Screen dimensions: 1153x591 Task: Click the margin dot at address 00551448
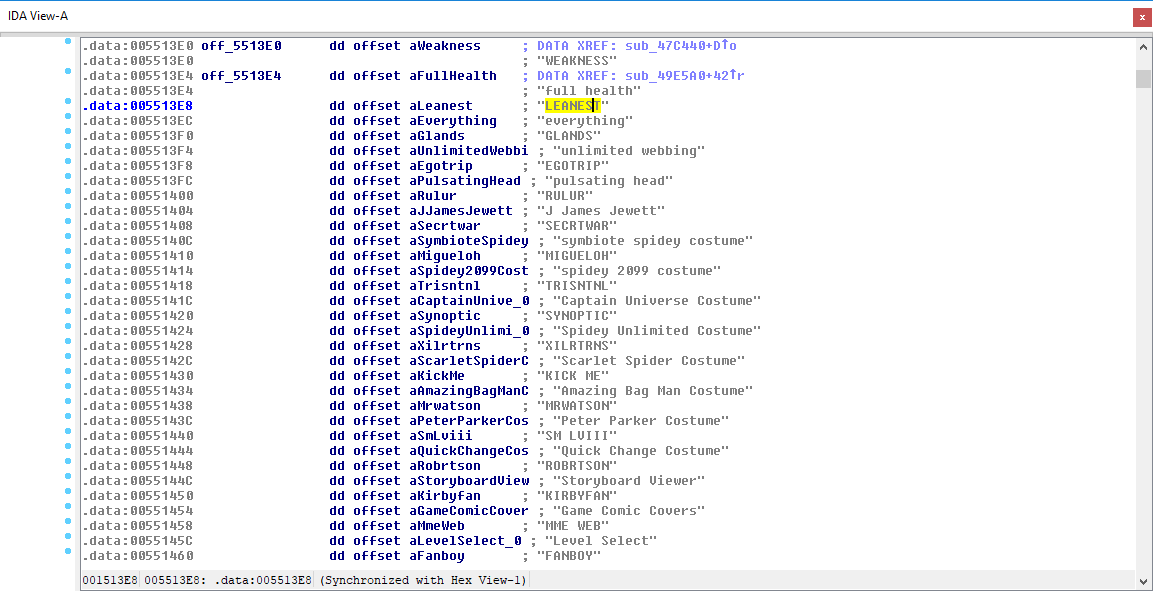coord(68,462)
